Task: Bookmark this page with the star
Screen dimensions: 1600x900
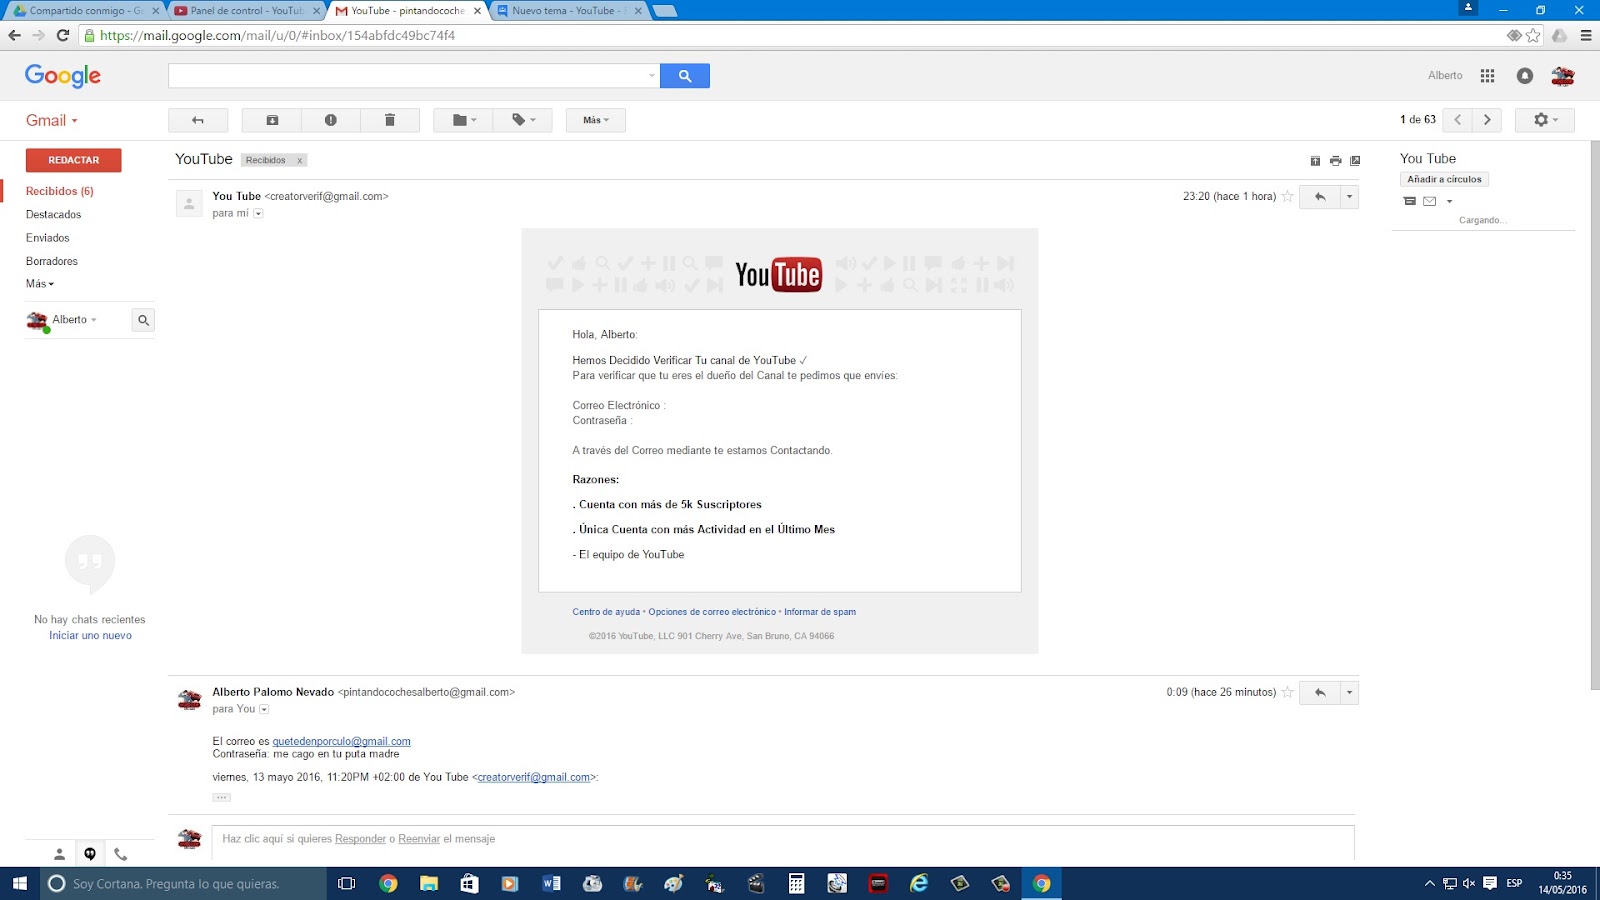Action: point(1533,35)
